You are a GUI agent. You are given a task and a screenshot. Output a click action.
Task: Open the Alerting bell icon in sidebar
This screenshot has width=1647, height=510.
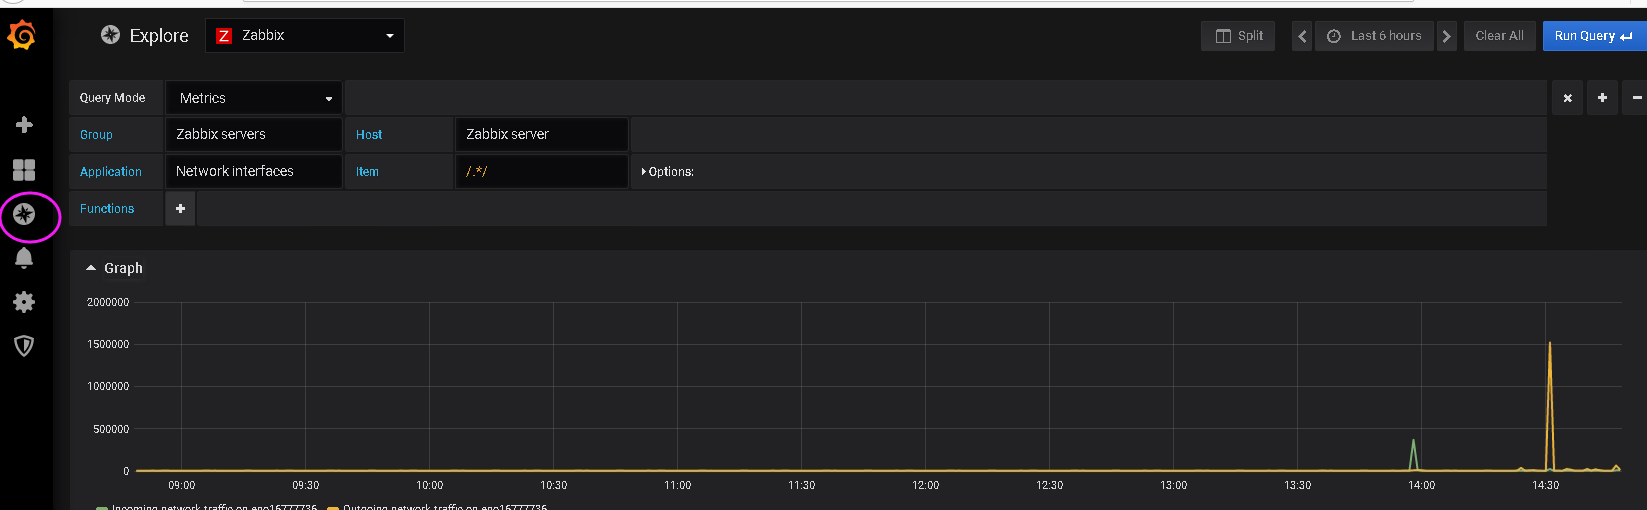coord(24,258)
